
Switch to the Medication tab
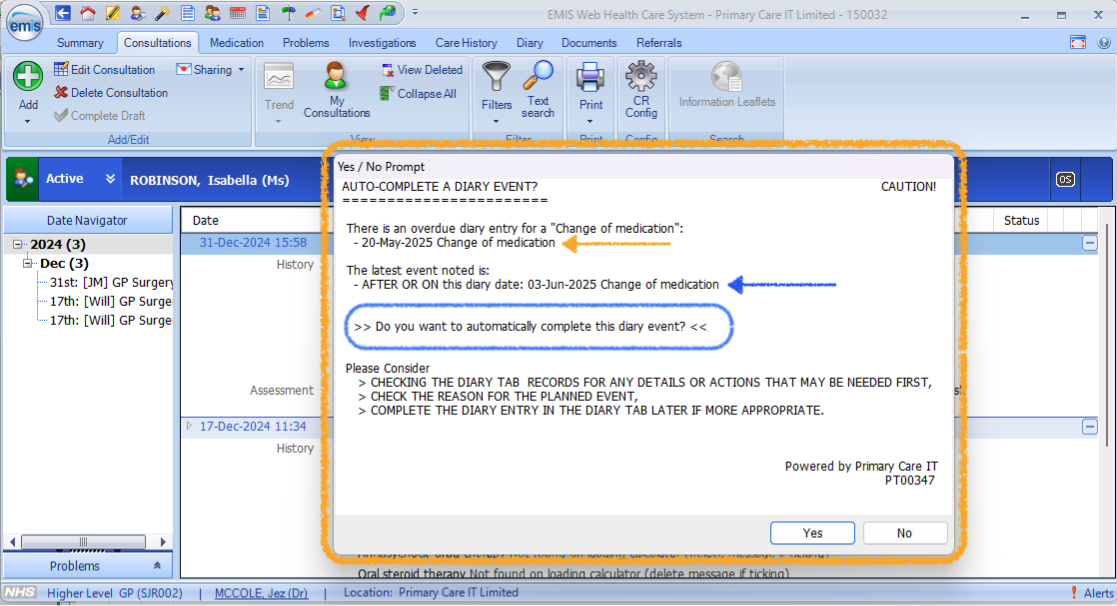(237, 43)
